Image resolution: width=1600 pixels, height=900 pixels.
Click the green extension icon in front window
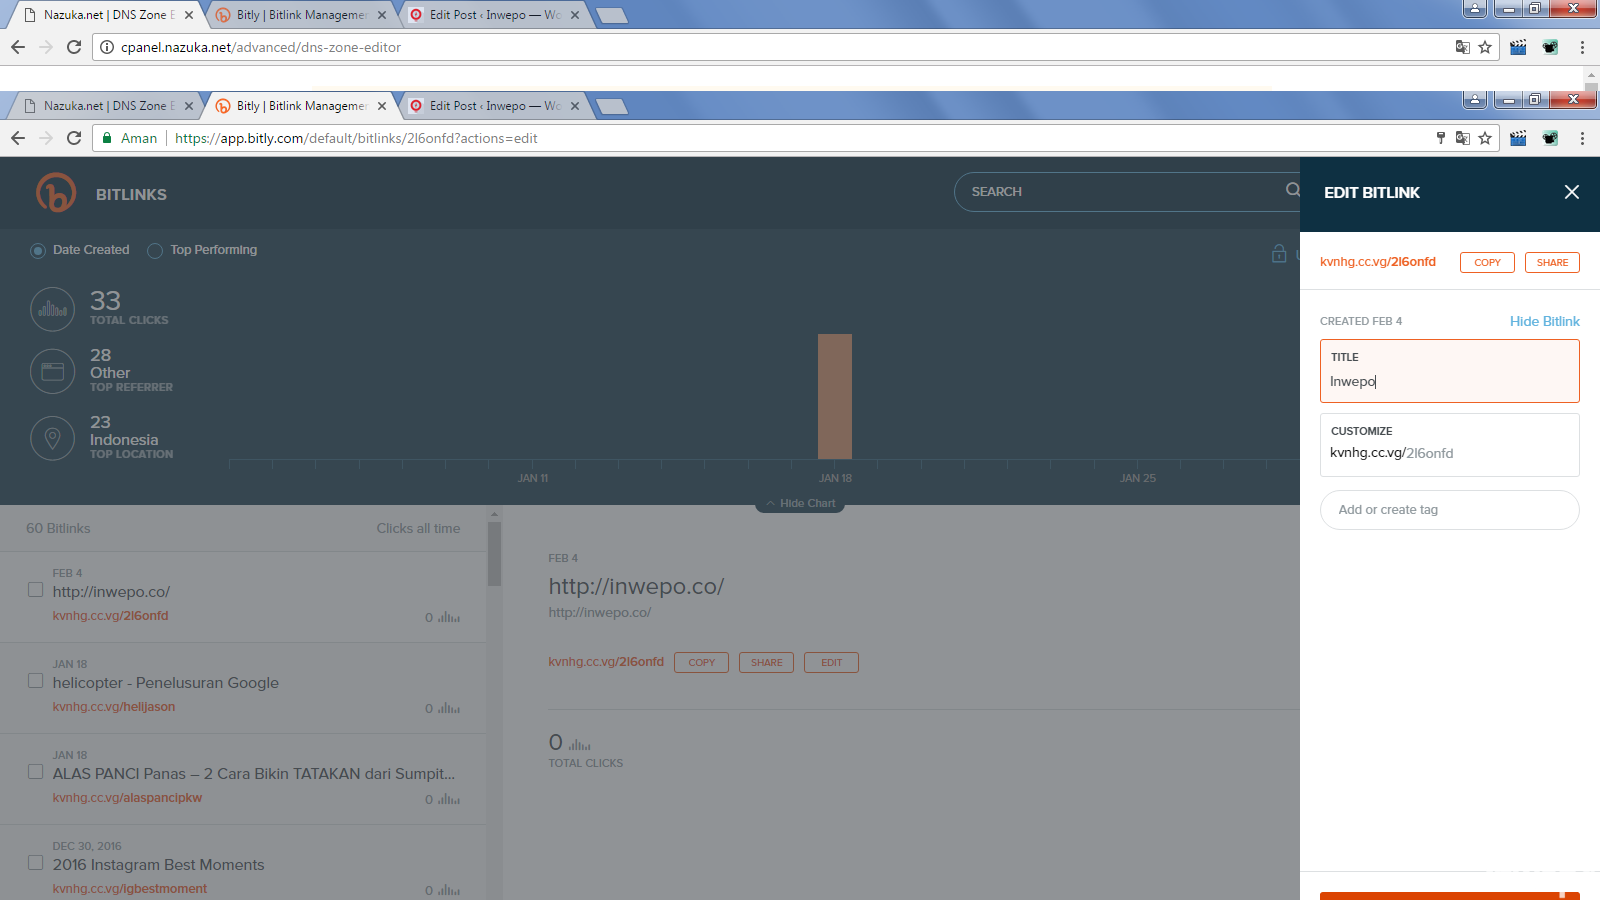coord(1550,138)
